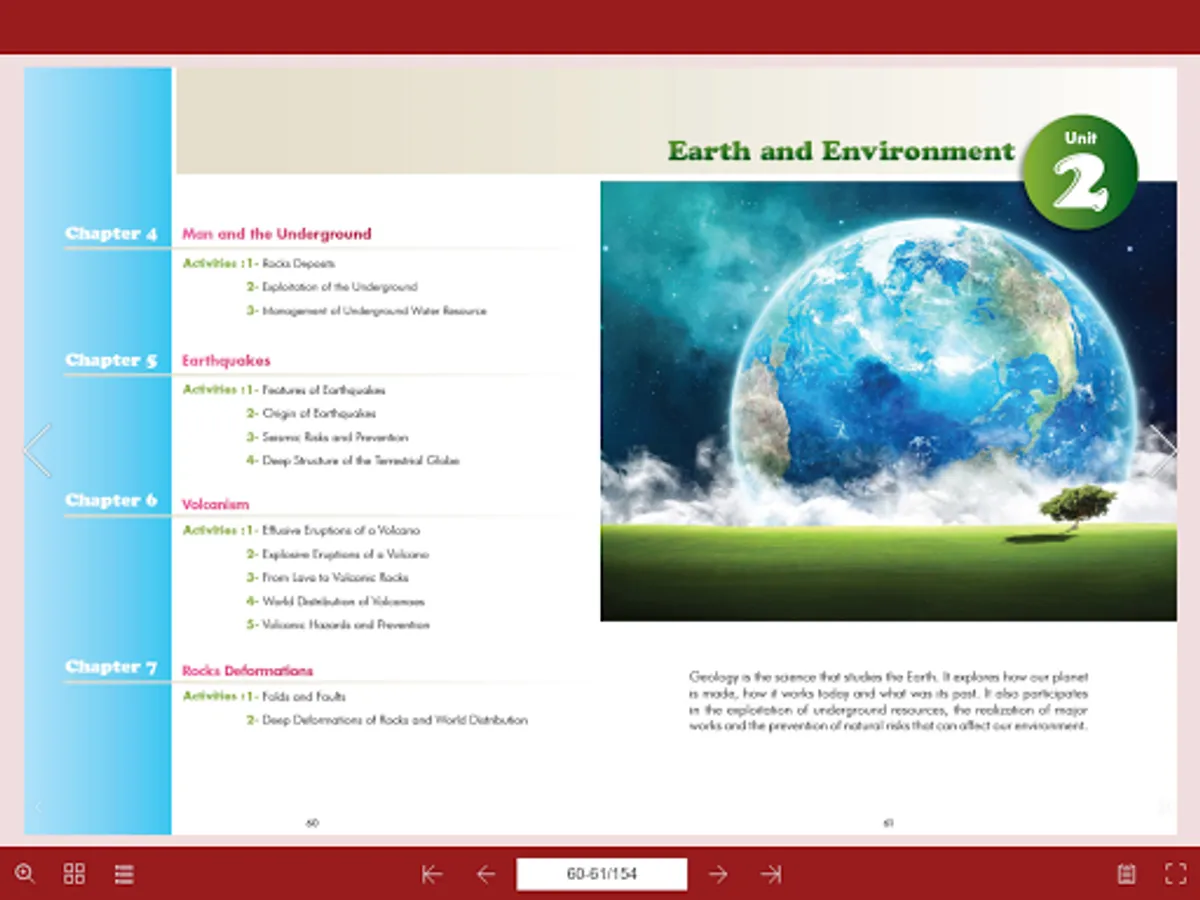The image size is (1200, 900).
Task: Select the Chapter 7 label
Action: click(111, 667)
